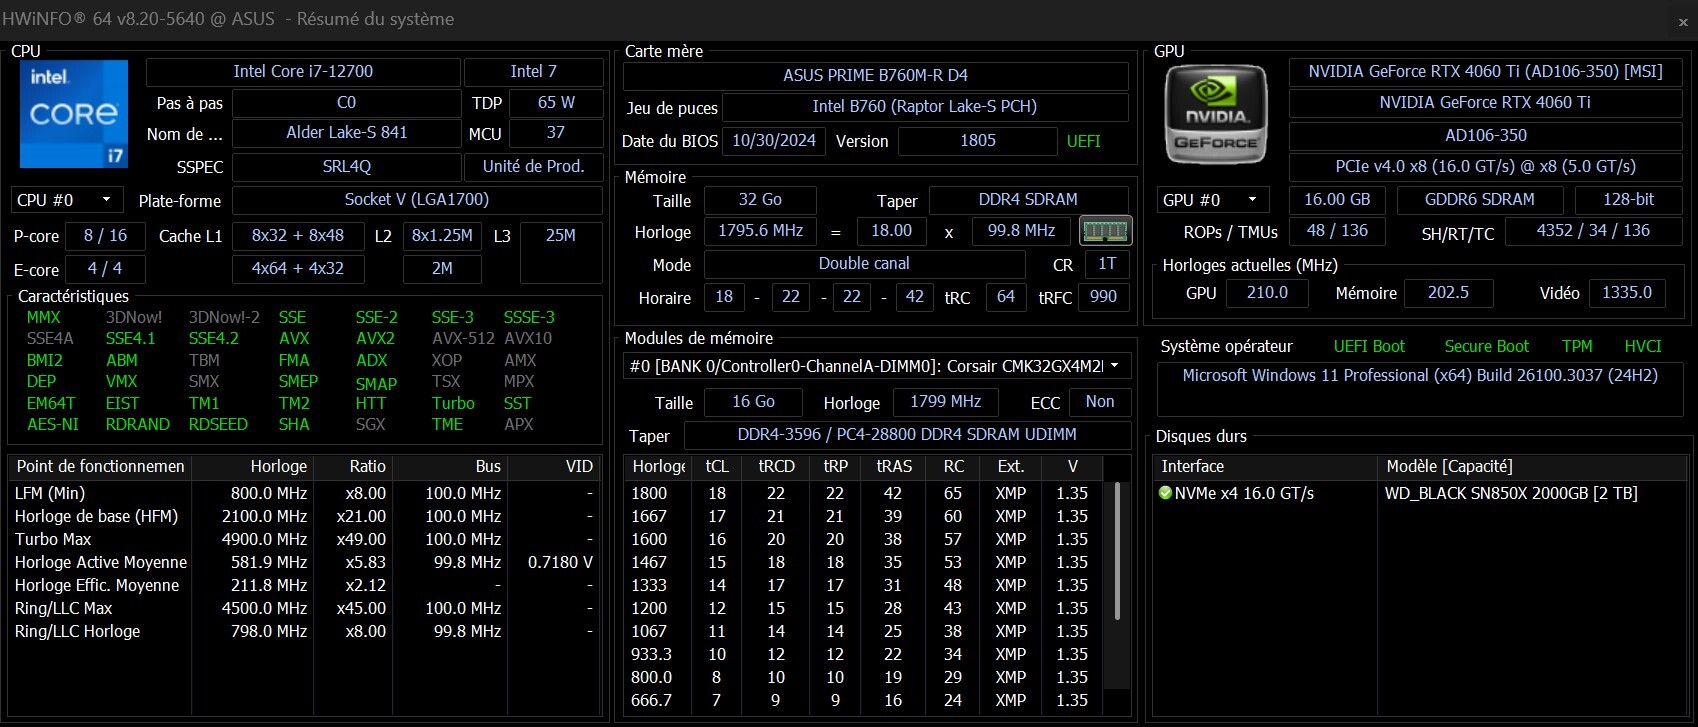This screenshot has height=727, width=1698.
Task: Click the BIOS date 10/30/2024 field
Action: tap(774, 141)
